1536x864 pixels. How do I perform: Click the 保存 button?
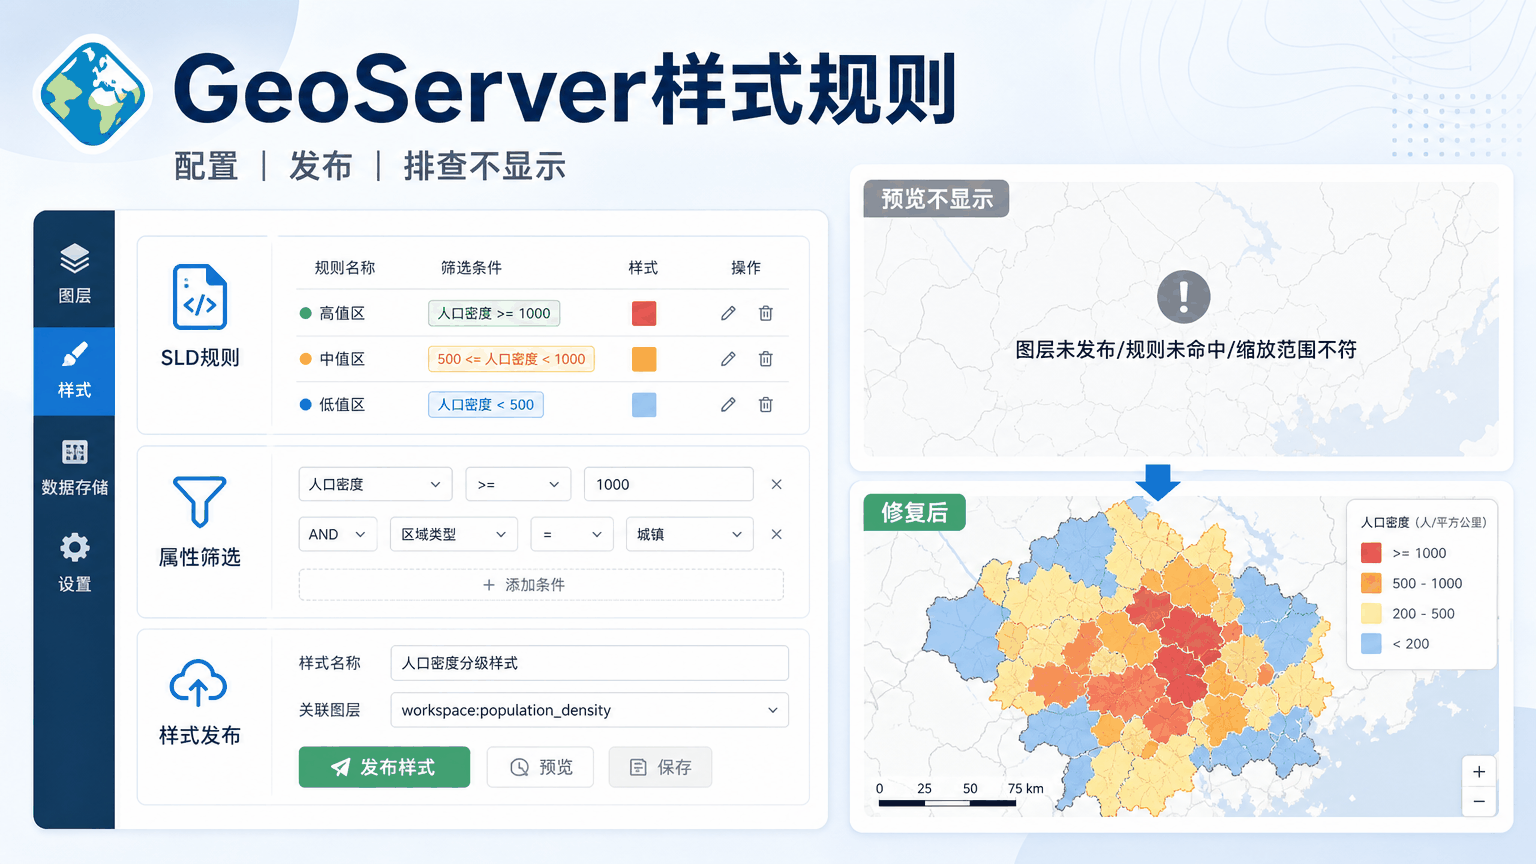click(x=660, y=767)
